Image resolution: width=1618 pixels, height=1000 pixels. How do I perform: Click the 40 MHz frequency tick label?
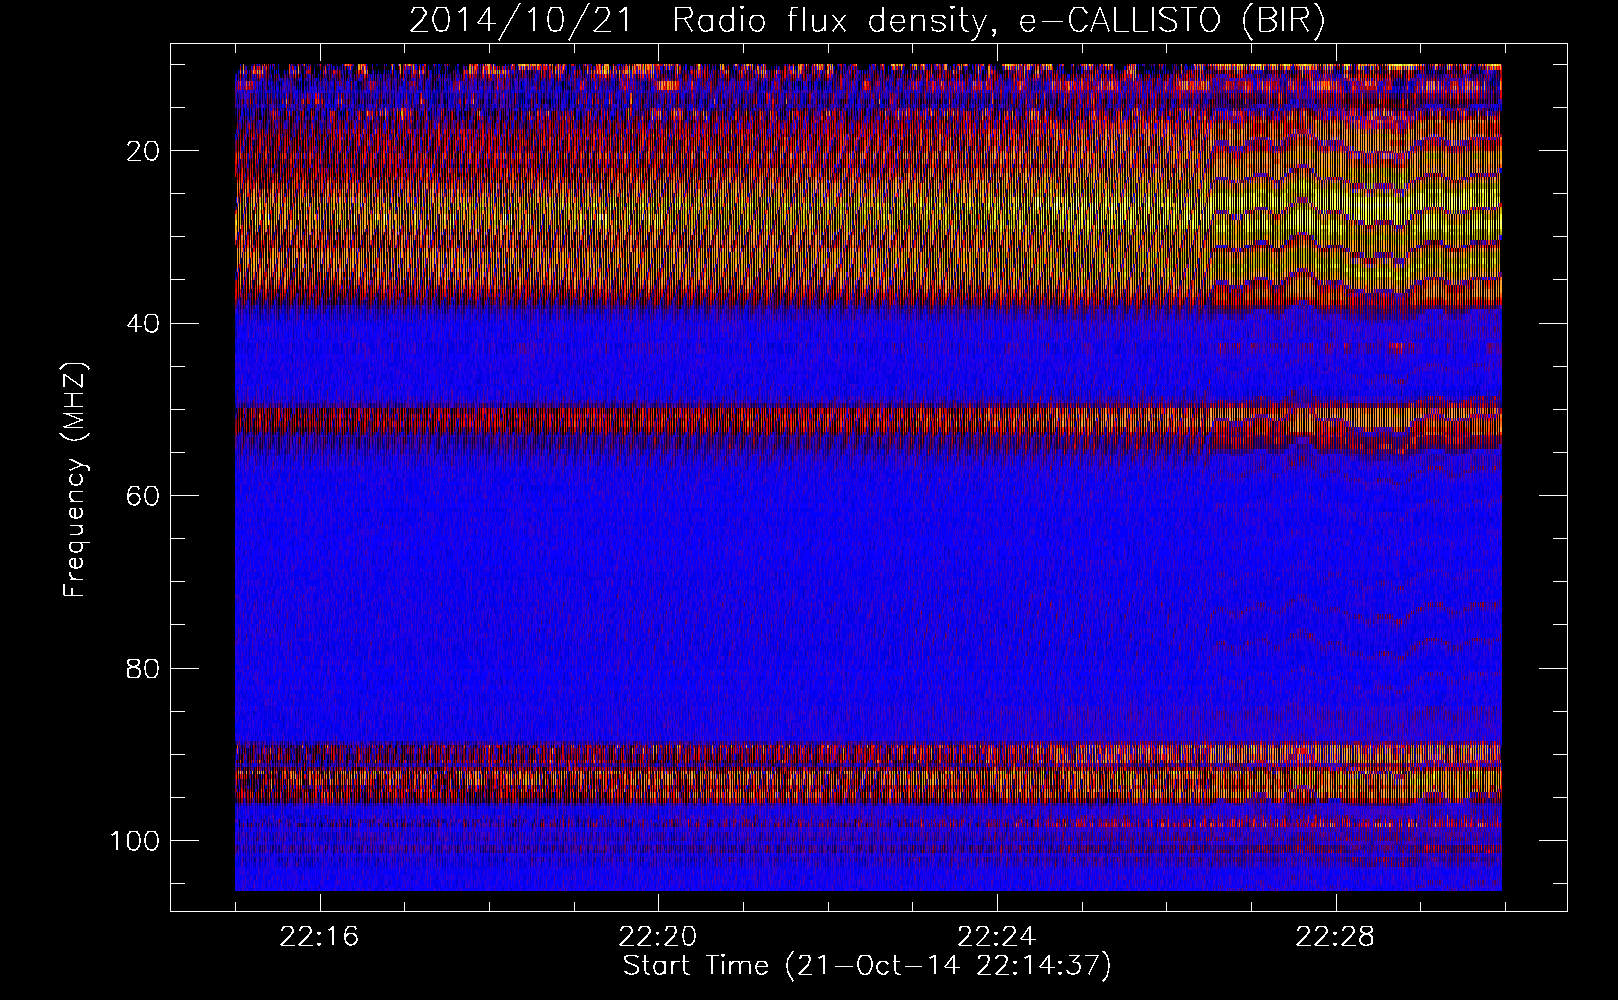[x=144, y=323]
